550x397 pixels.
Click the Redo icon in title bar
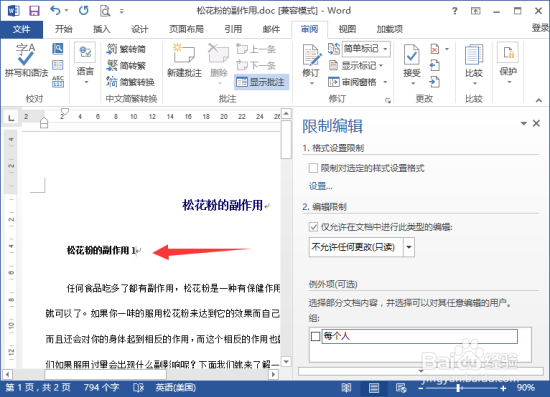pyautogui.click(x=83, y=11)
